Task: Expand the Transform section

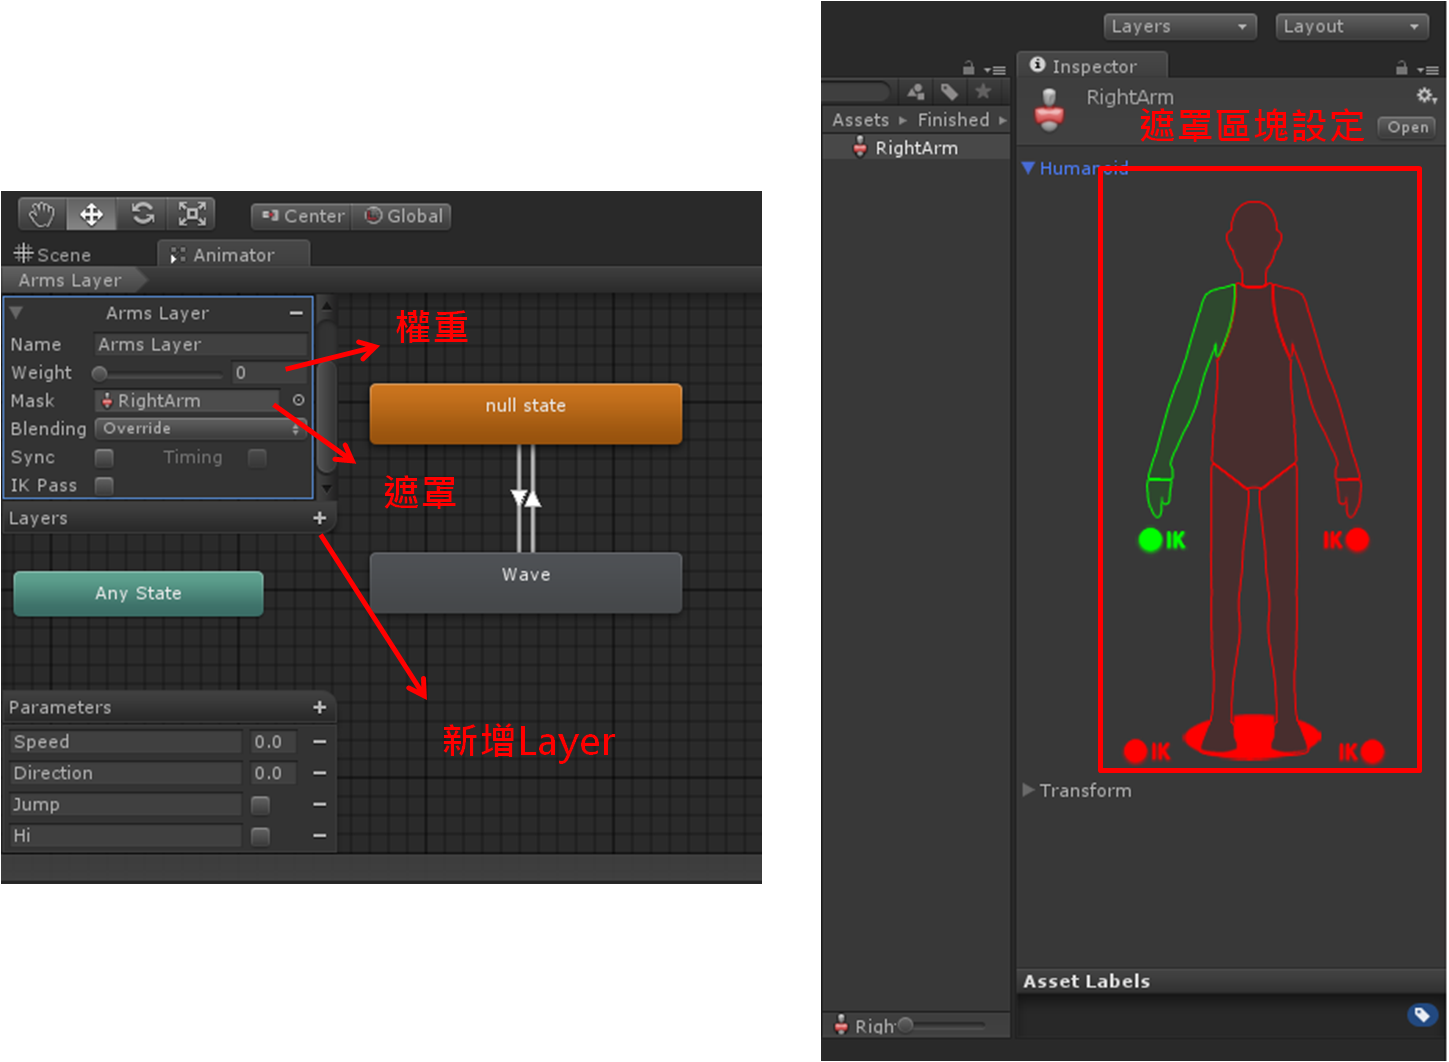Action: pyautogui.click(x=1028, y=790)
